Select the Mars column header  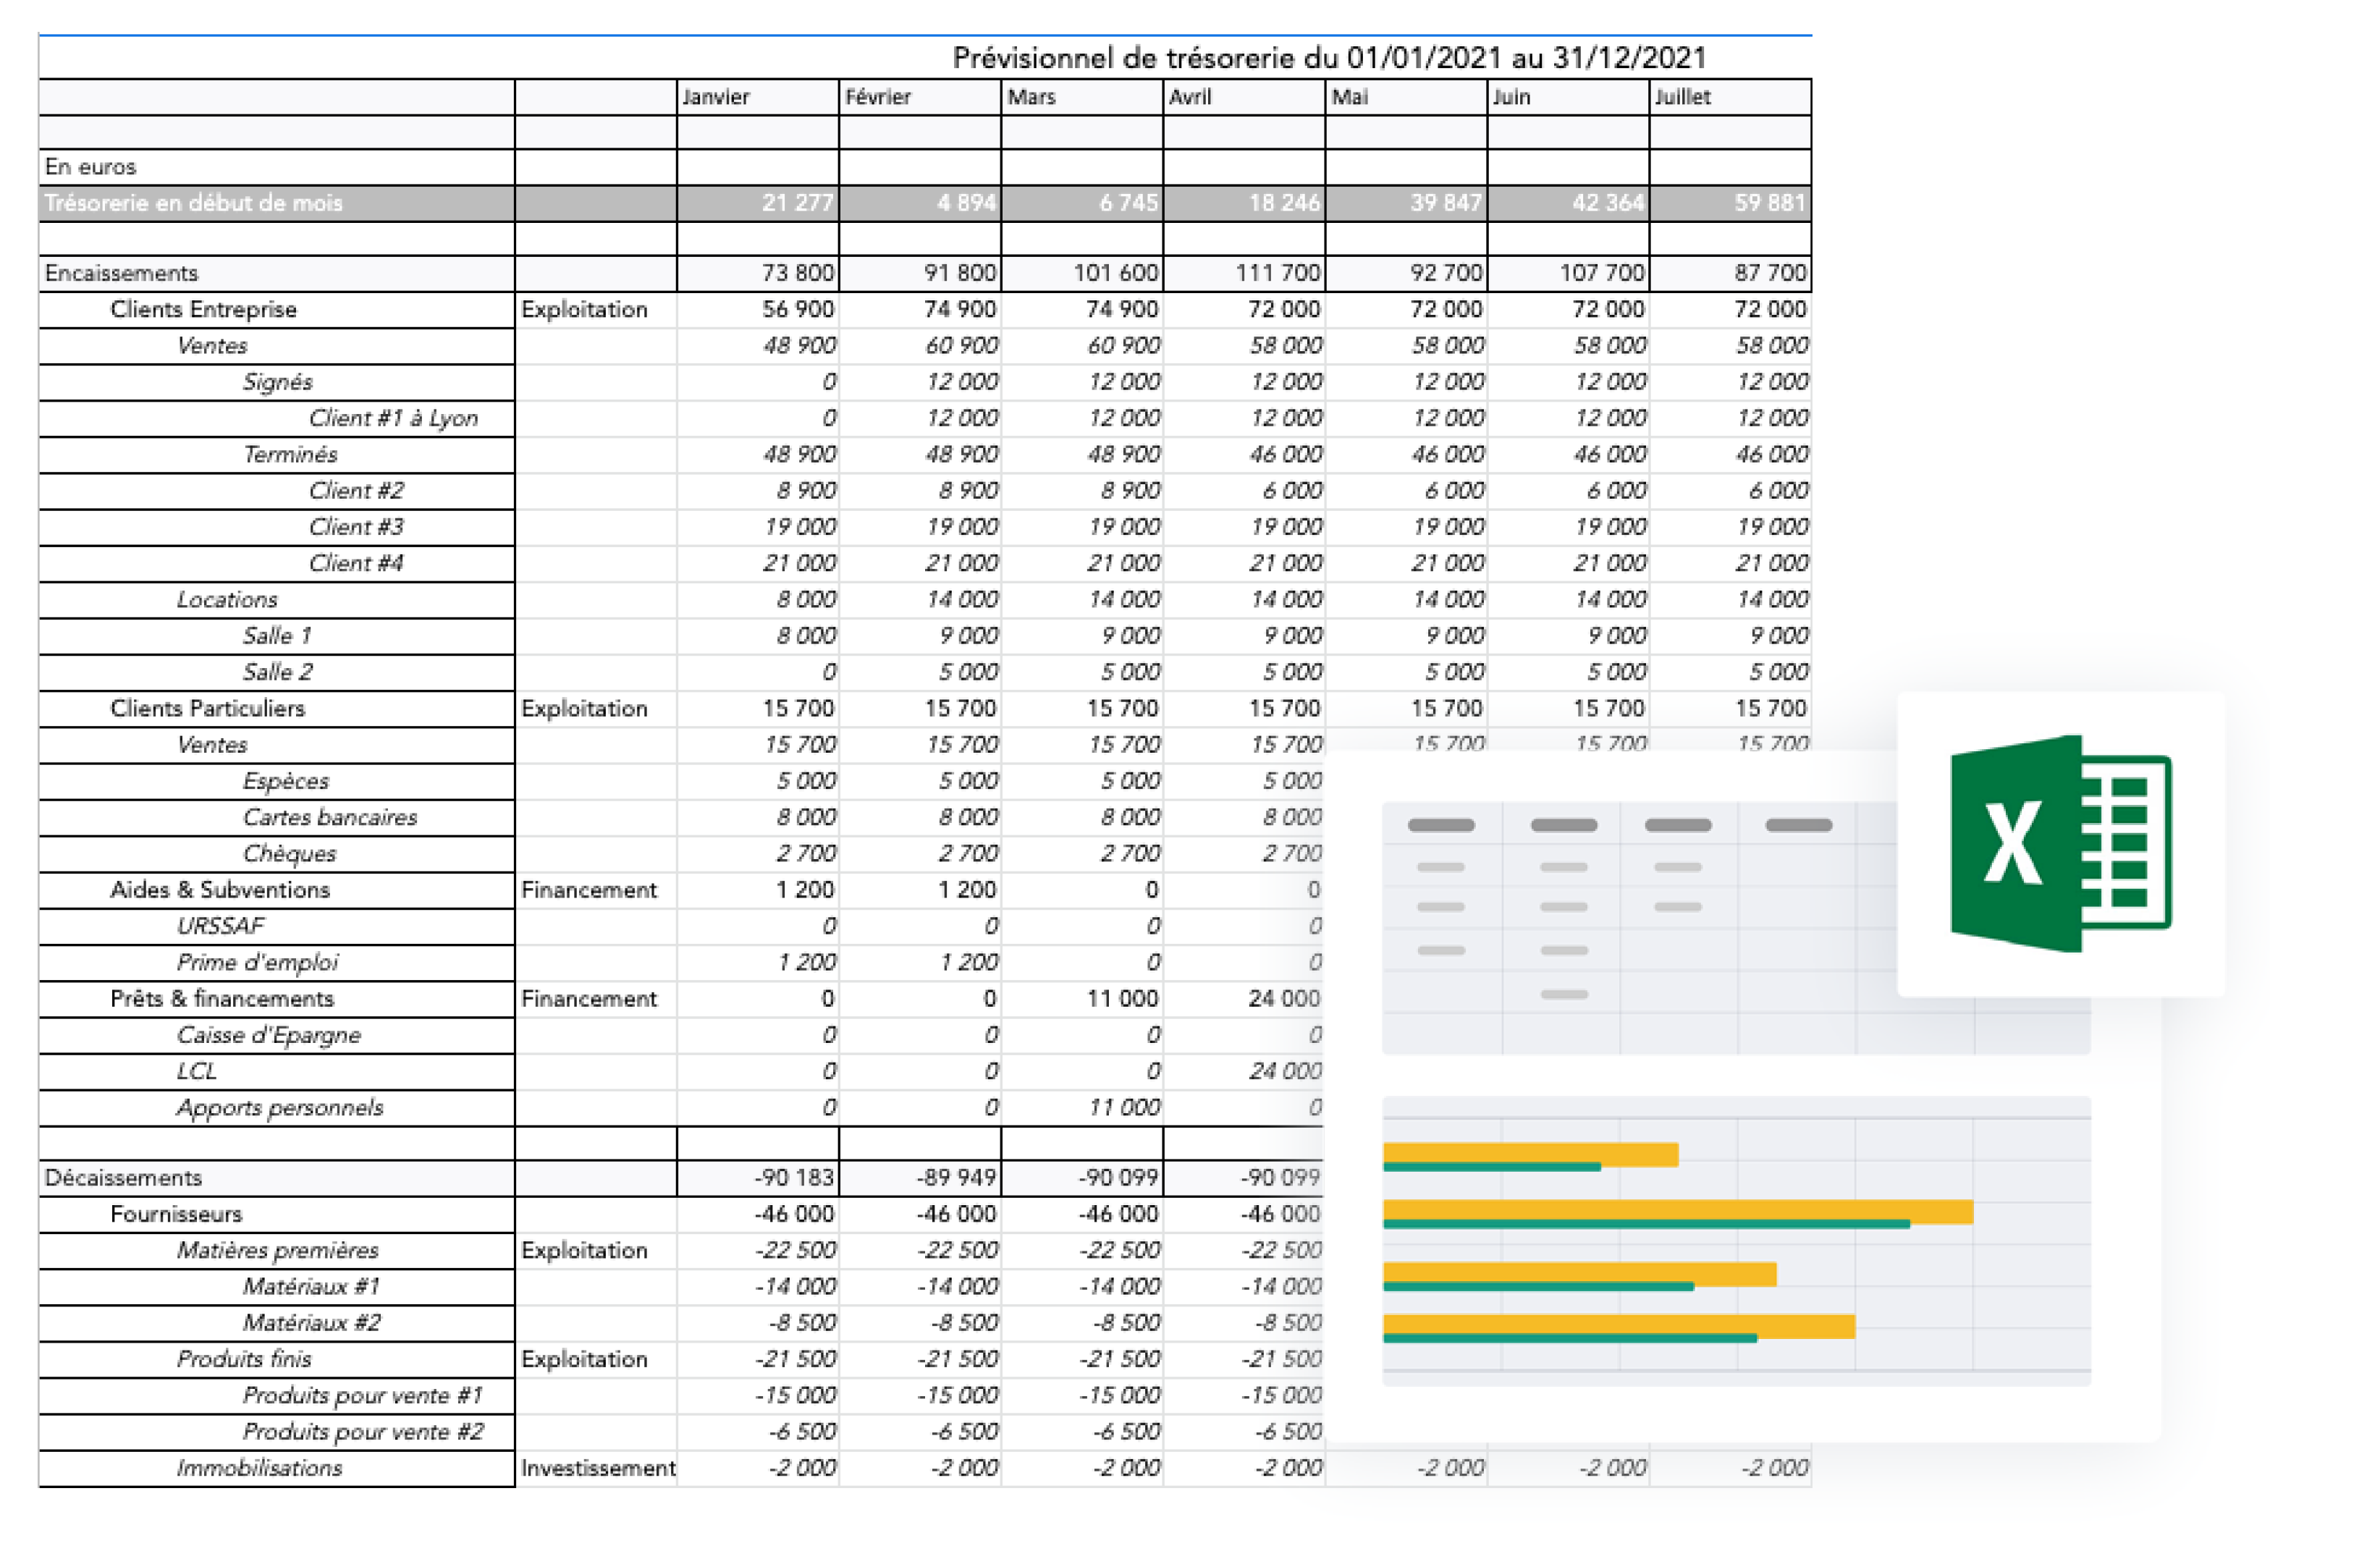pos(1082,97)
